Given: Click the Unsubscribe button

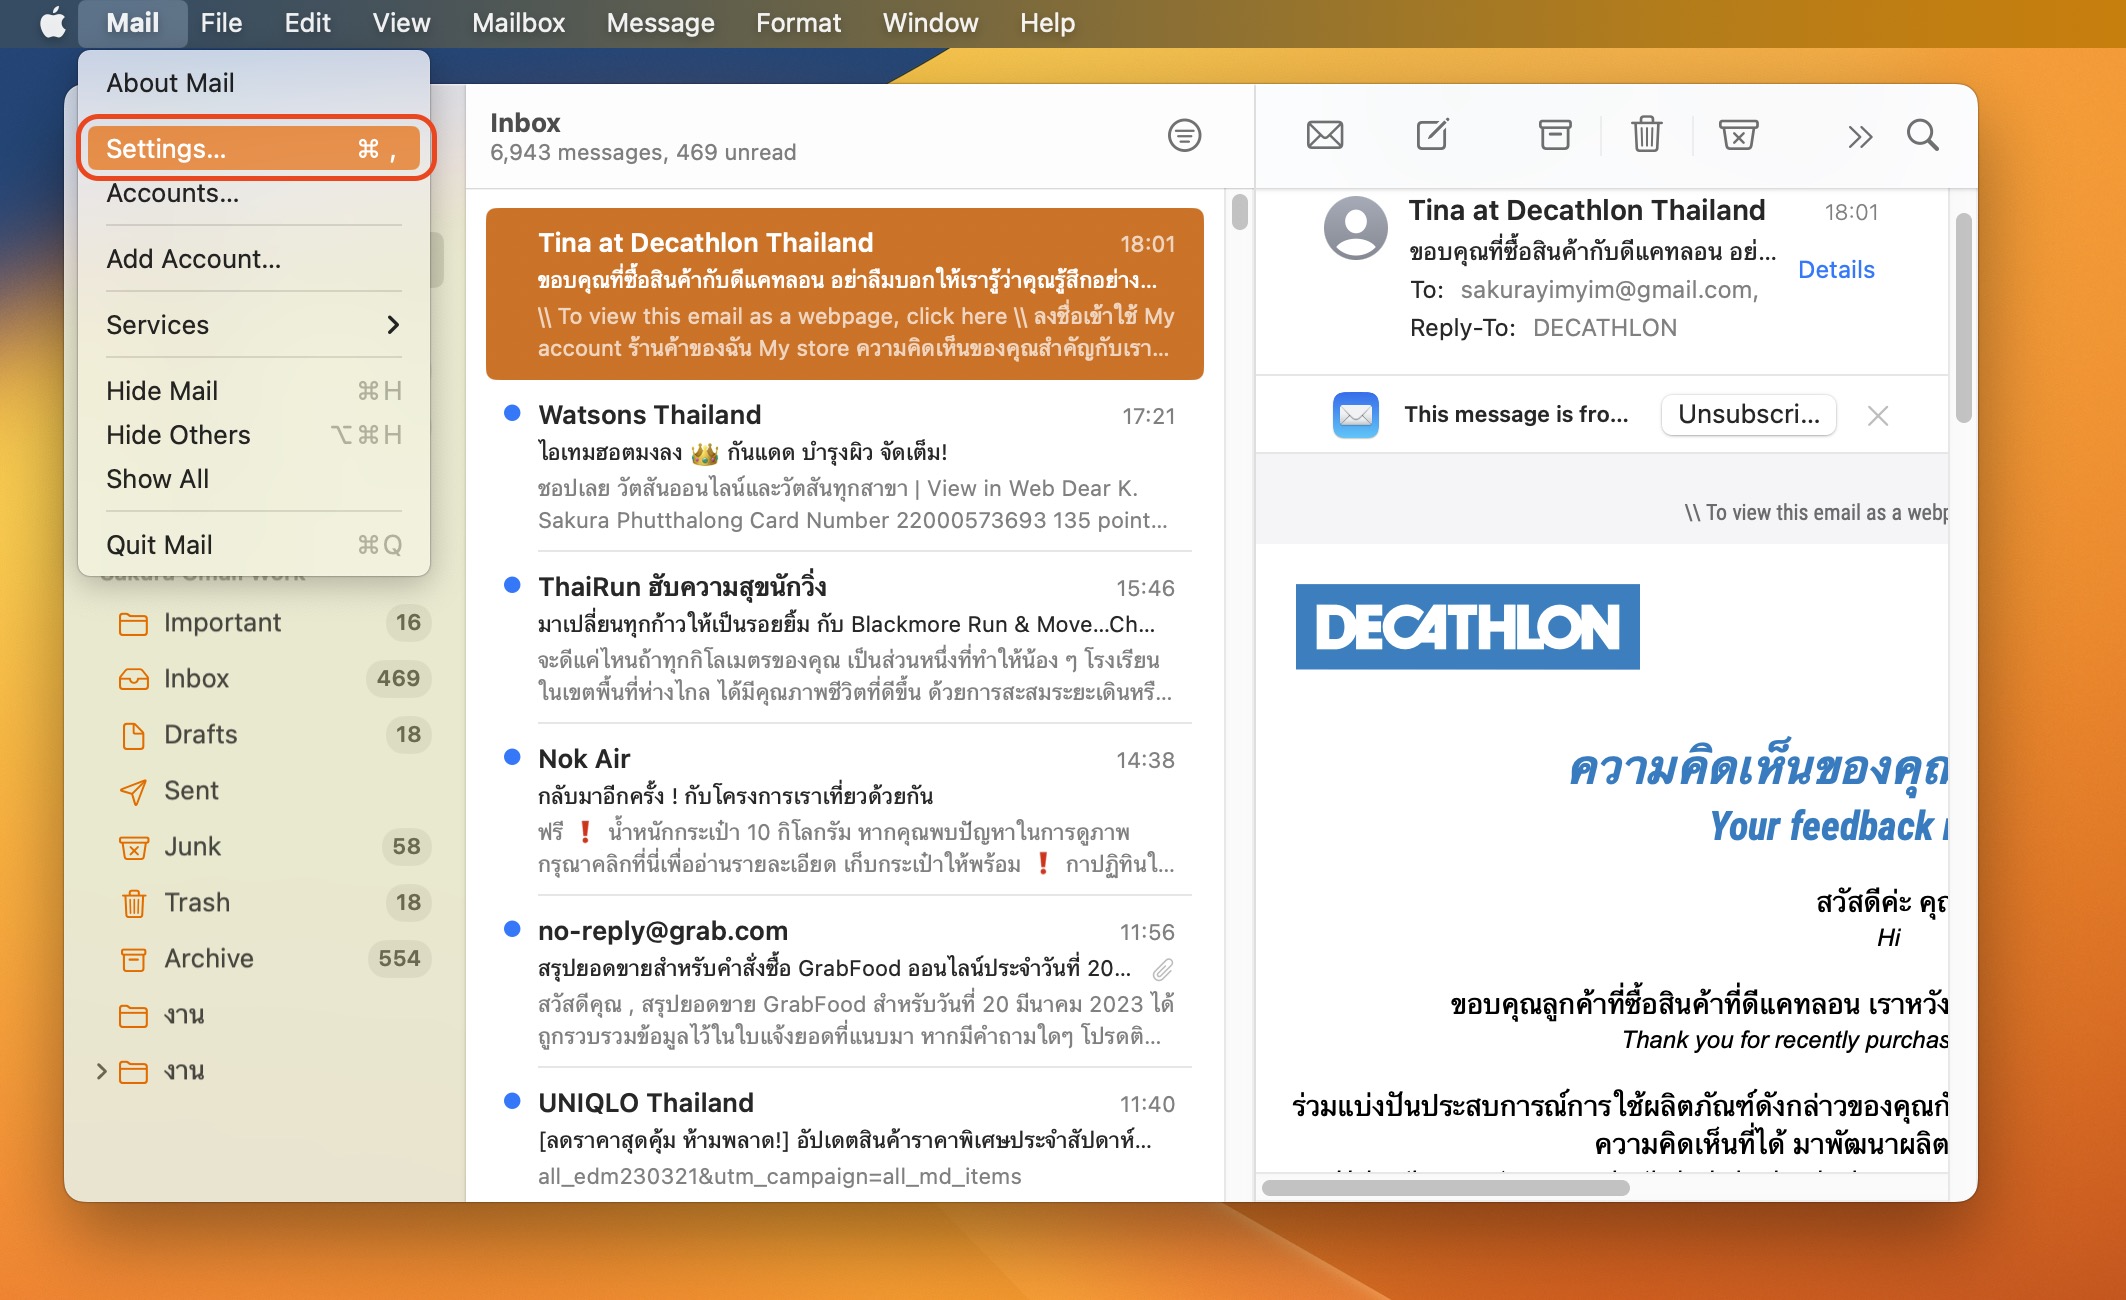Looking at the screenshot, I should (1748, 415).
